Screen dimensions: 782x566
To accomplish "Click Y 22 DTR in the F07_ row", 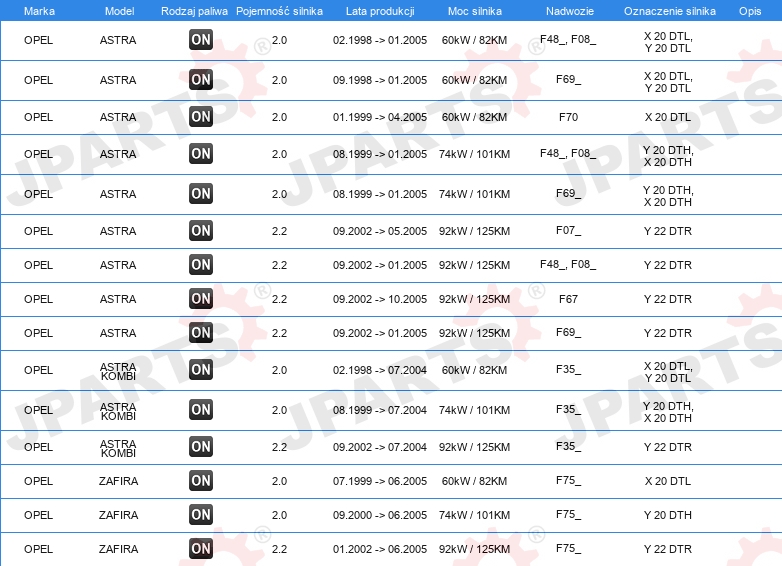I will (x=668, y=231).
